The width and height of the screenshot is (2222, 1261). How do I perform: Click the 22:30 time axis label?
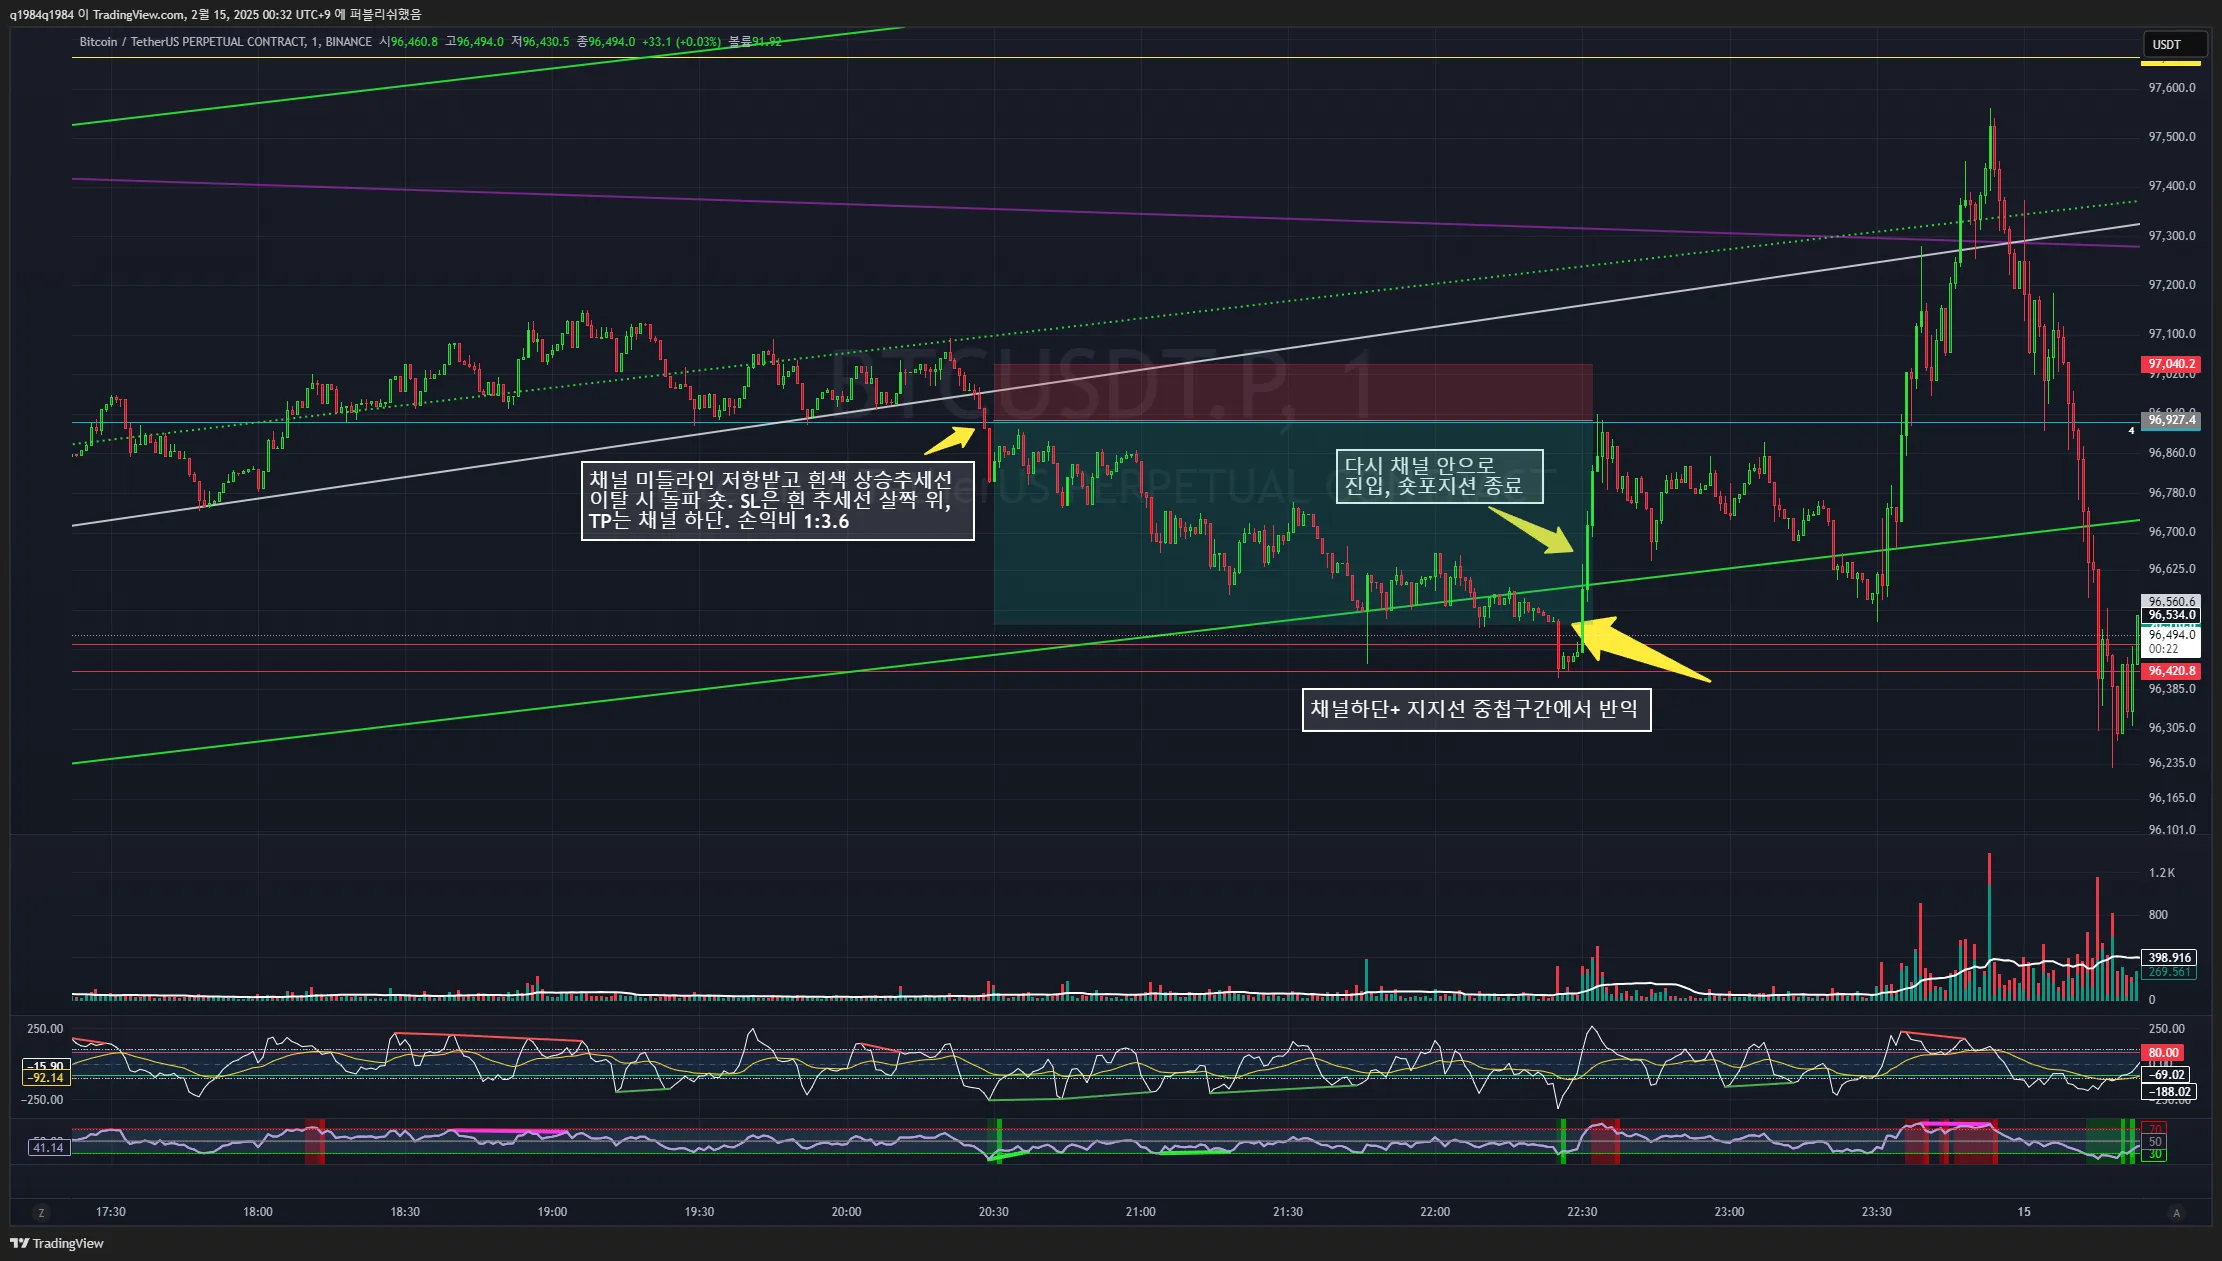pos(1582,1212)
